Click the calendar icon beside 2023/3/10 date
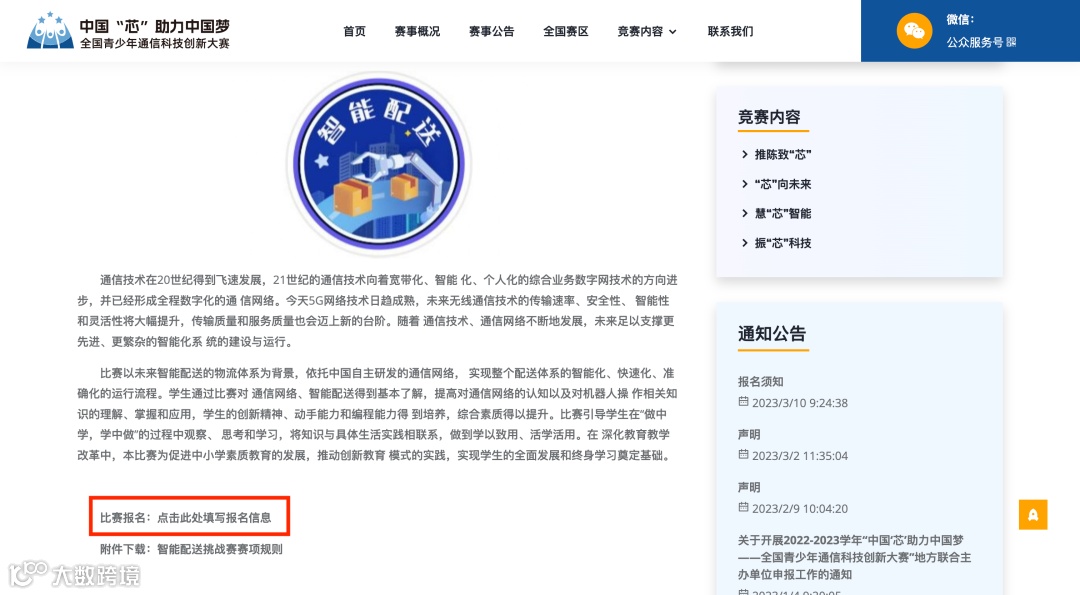 pos(743,401)
